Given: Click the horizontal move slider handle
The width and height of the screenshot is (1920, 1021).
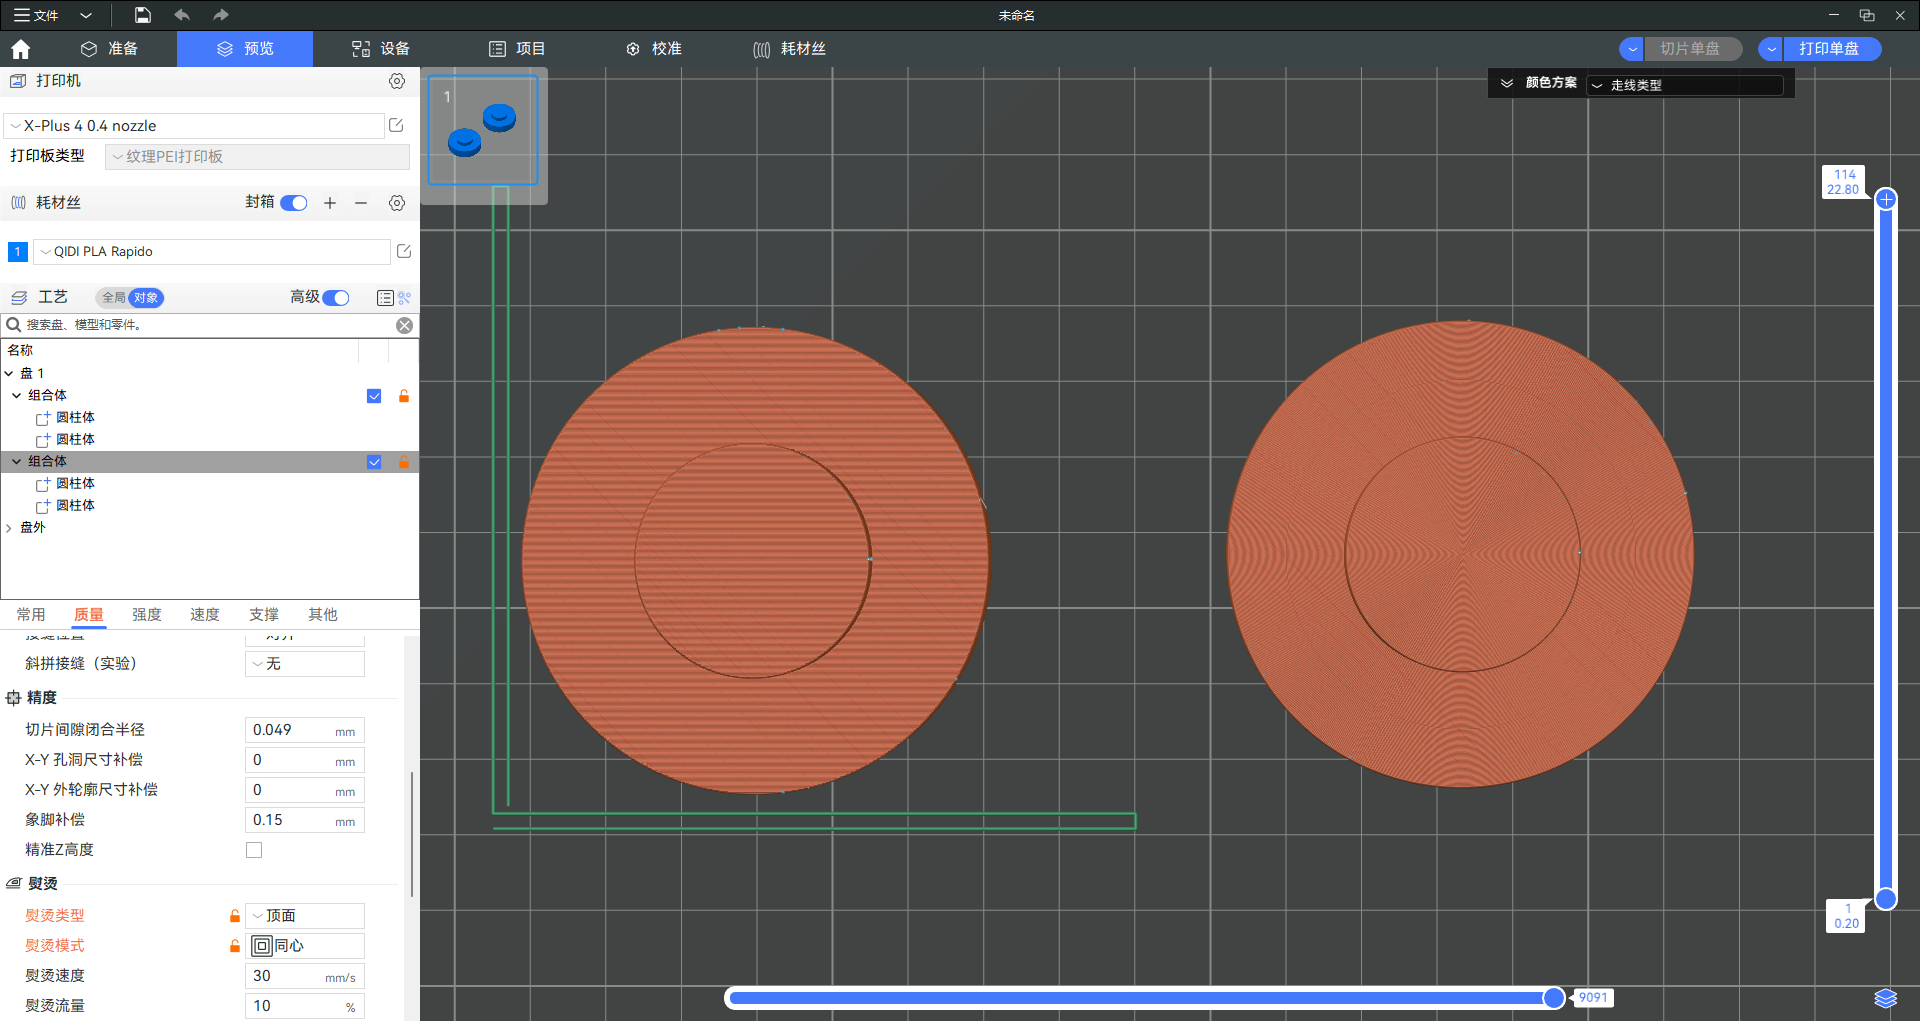Looking at the screenshot, I should pos(1553,997).
